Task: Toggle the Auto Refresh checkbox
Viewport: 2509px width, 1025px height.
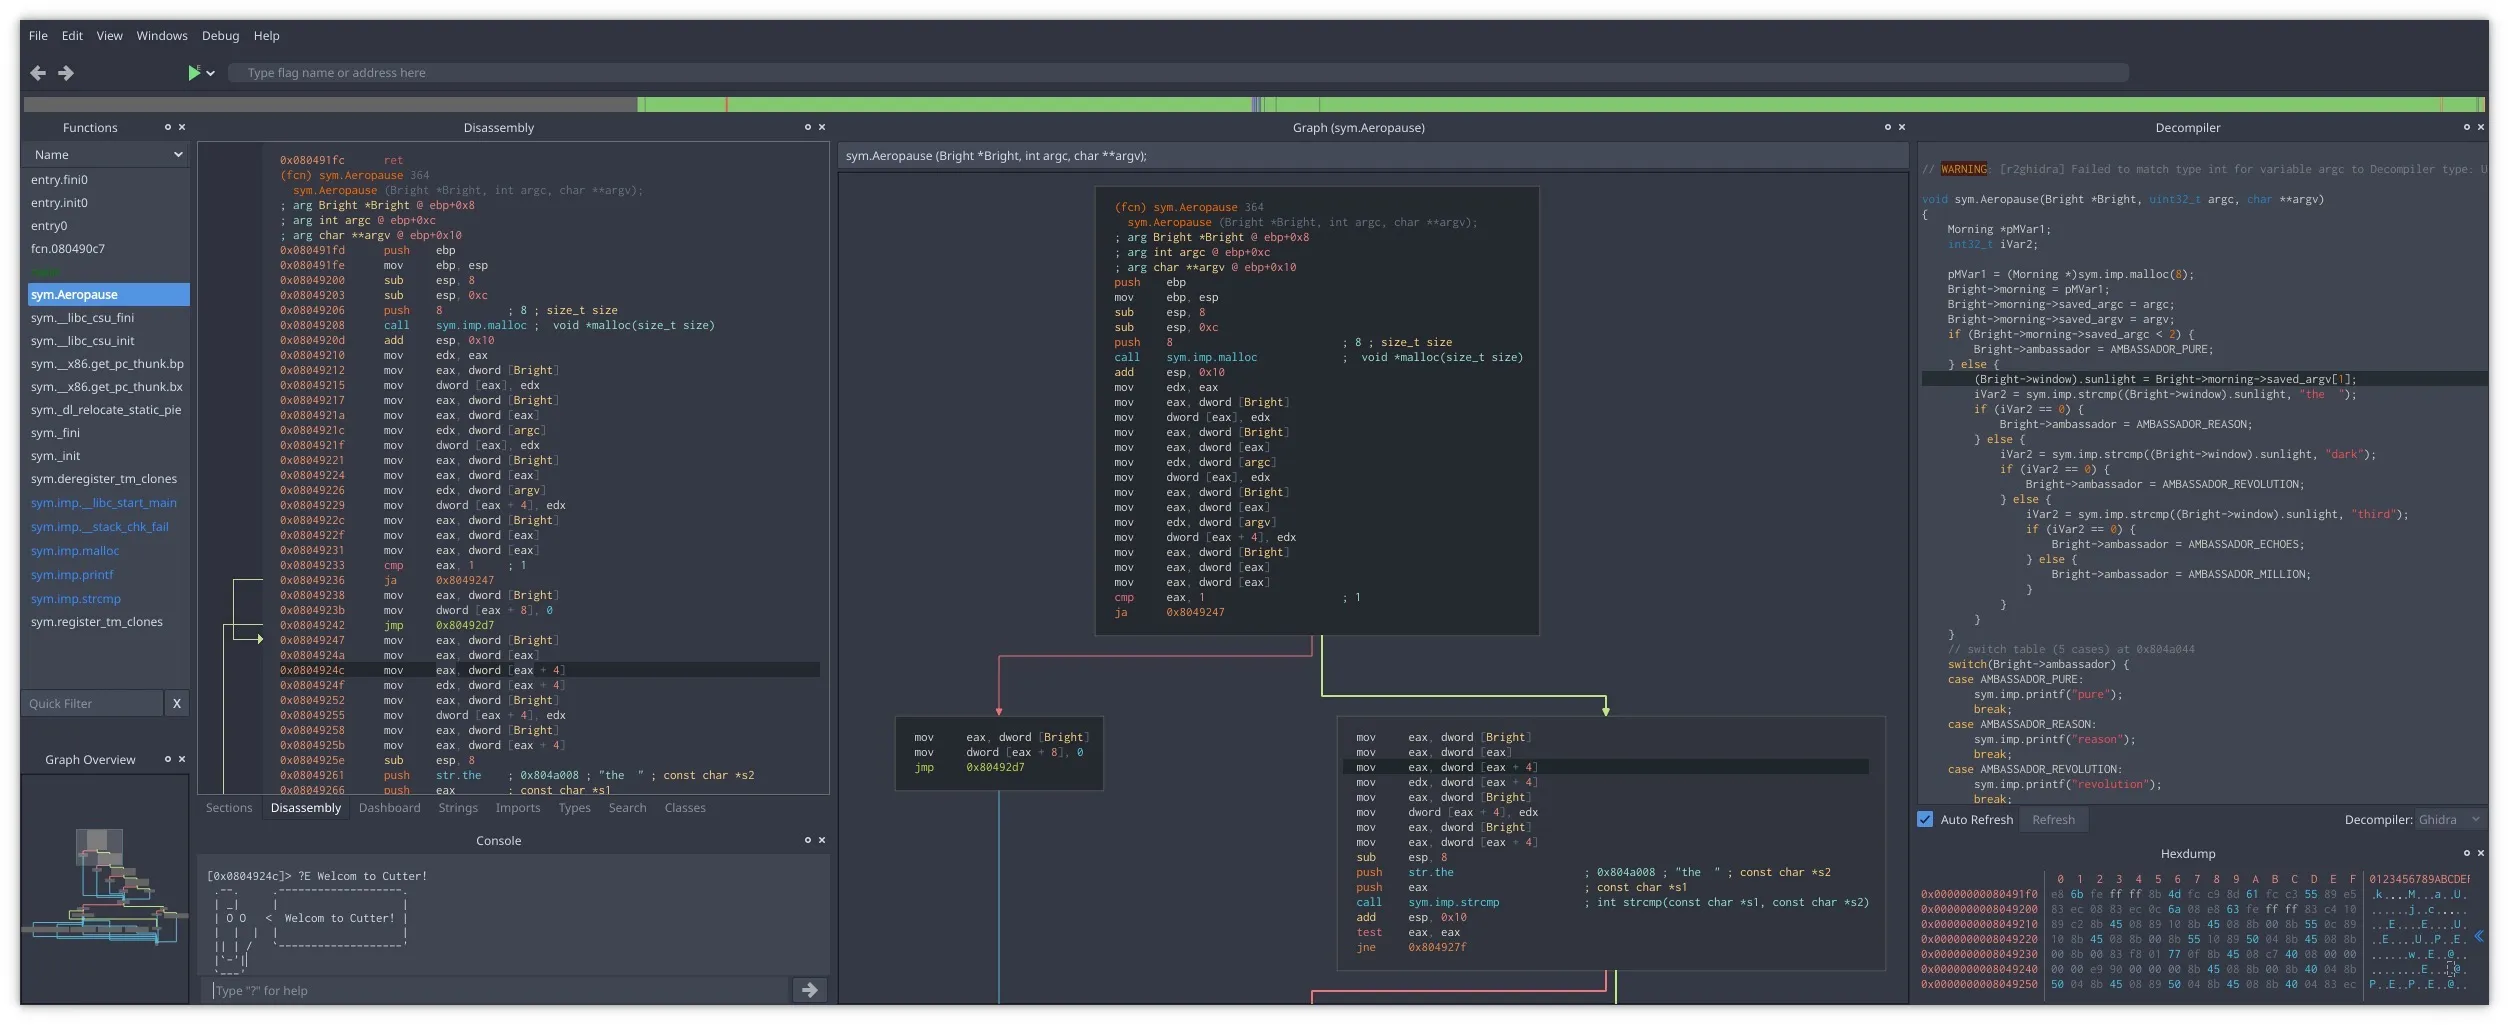Action: click(1925, 819)
